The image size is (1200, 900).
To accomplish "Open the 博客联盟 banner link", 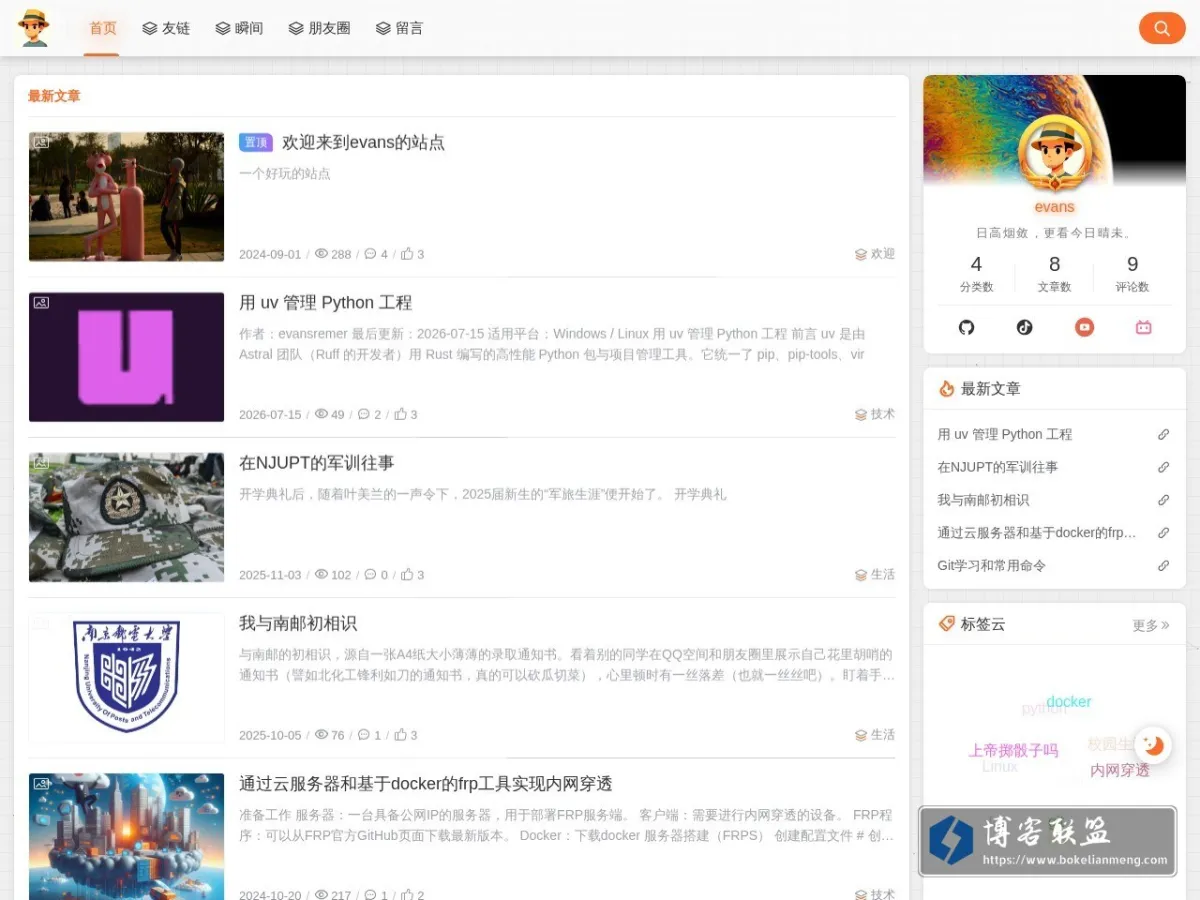I will pos(1047,841).
